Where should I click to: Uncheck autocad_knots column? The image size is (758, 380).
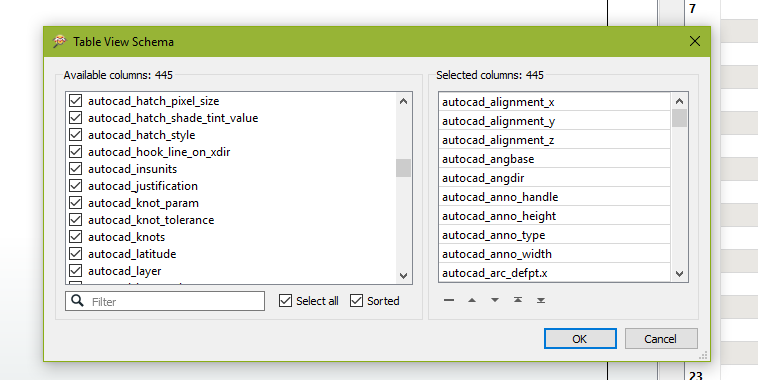(75, 236)
